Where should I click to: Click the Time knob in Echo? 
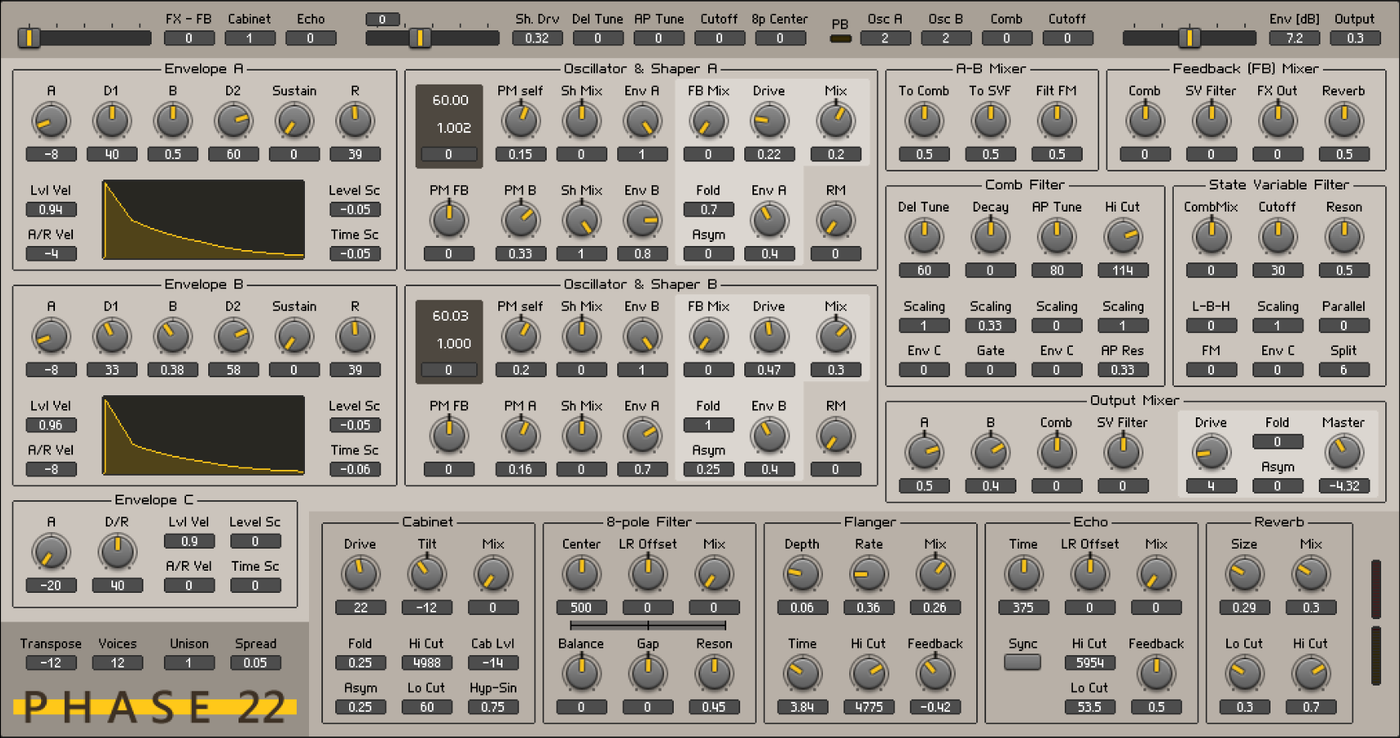pos(1023,574)
